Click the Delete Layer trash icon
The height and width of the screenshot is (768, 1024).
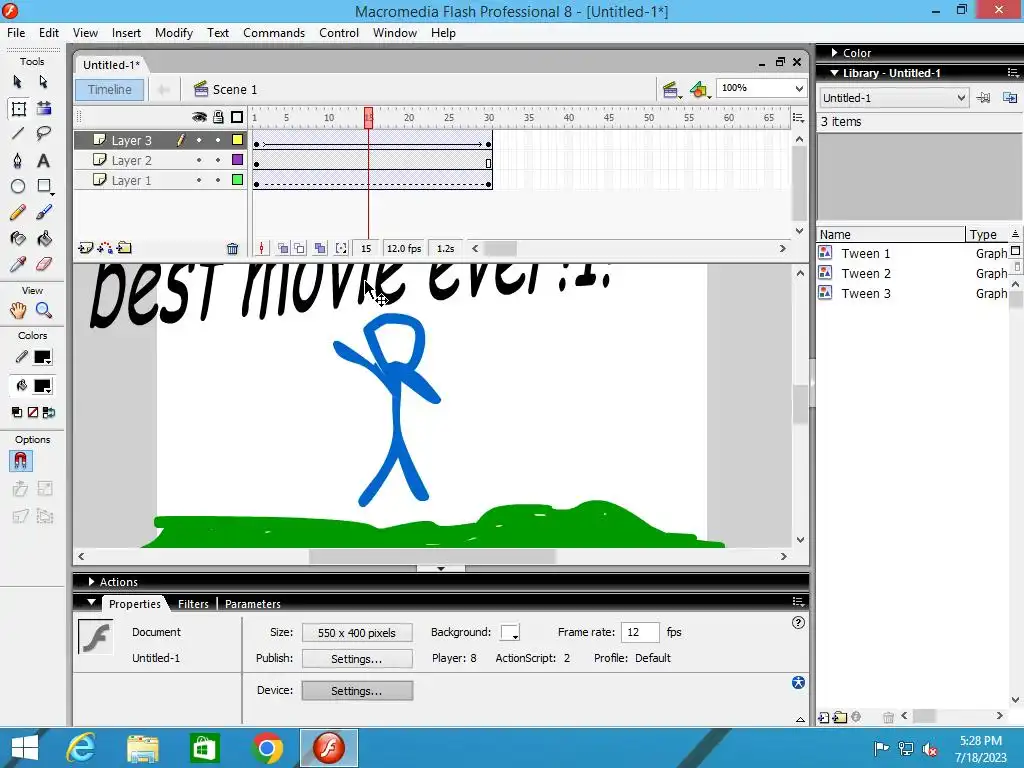pyautogui.click(x=232, y=248)
